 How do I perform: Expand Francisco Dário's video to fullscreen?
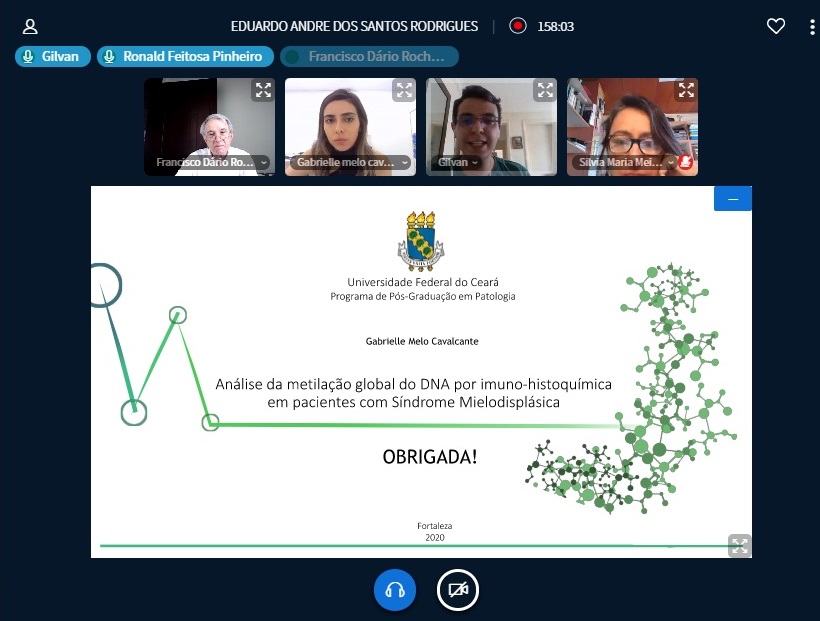262,90
